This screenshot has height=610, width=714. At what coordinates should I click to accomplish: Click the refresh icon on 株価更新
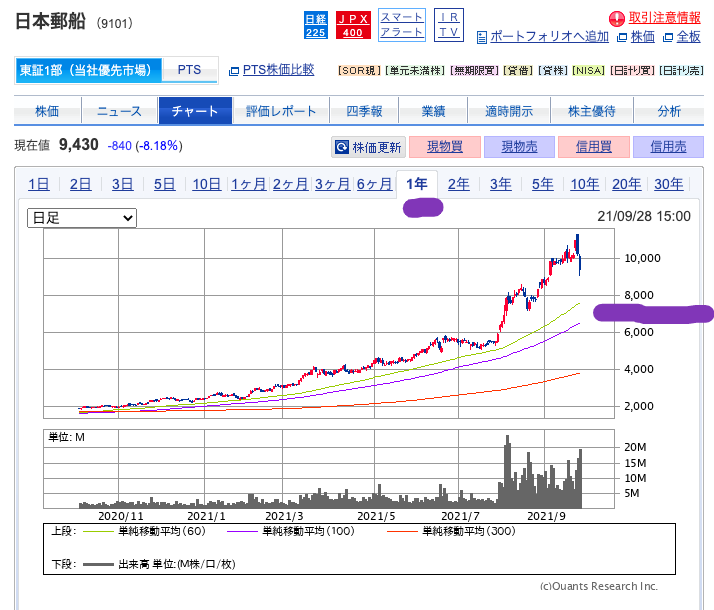point(342,147)
